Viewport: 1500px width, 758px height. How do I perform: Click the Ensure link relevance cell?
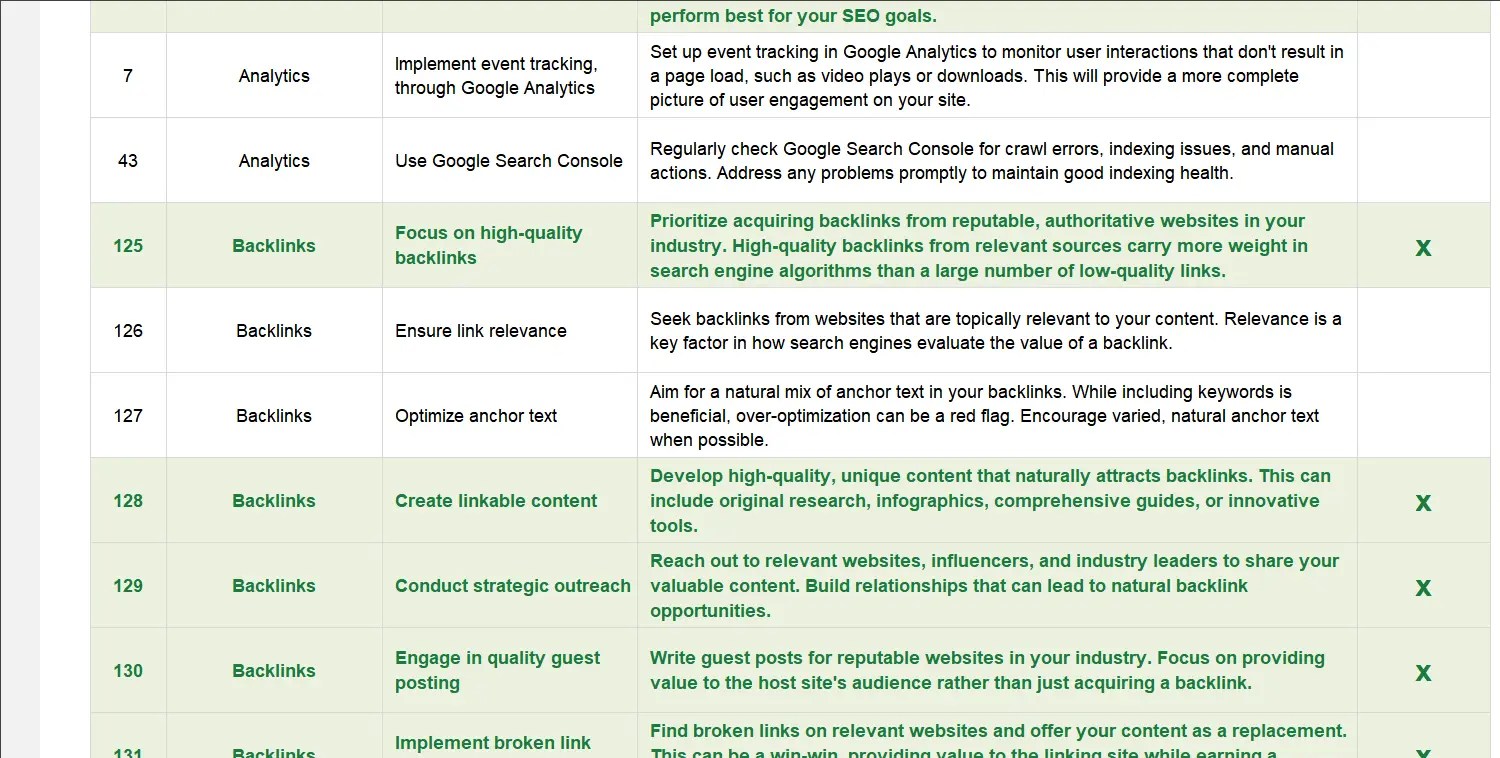tap(510, 331)
